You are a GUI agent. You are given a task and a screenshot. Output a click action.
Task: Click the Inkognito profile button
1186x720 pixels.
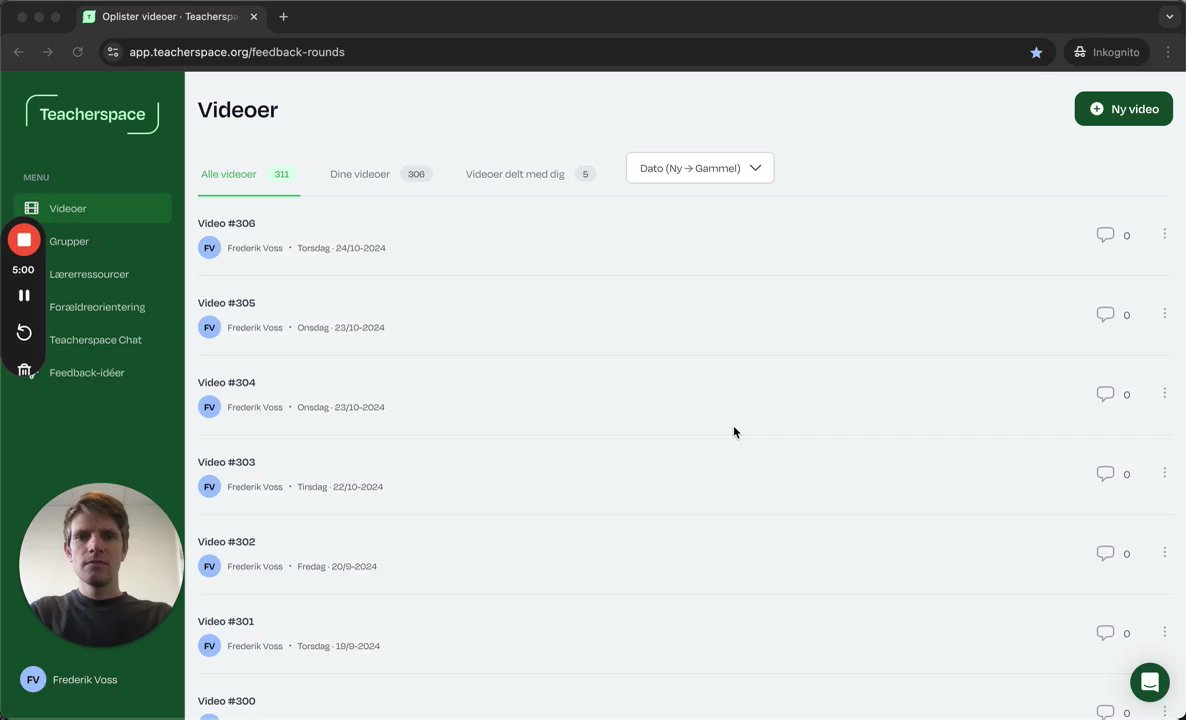[1107, 52]
